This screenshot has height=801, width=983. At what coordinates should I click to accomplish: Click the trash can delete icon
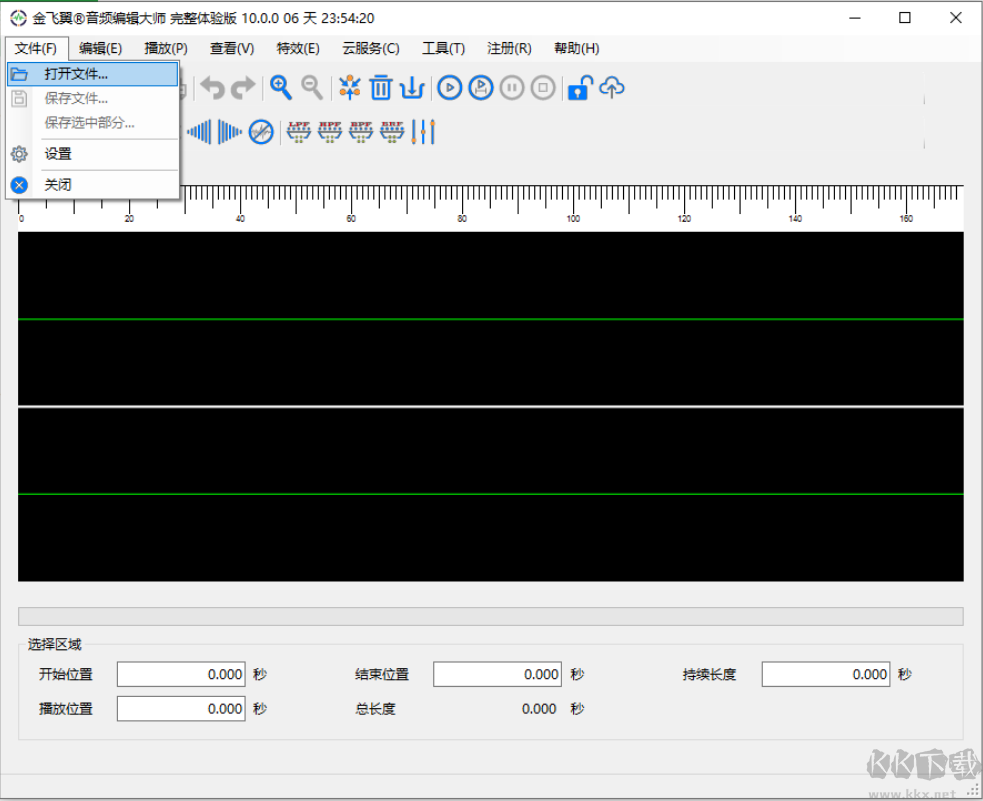(x=380, y=88)
